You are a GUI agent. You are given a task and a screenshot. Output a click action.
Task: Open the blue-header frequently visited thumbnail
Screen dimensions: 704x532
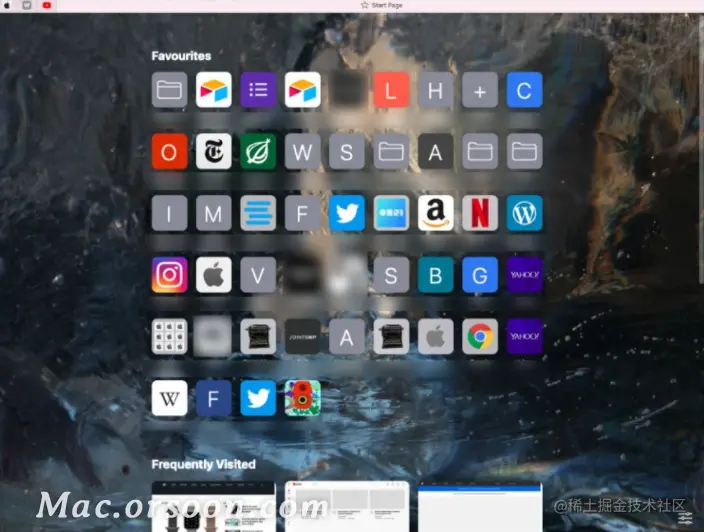pos(480,507)
